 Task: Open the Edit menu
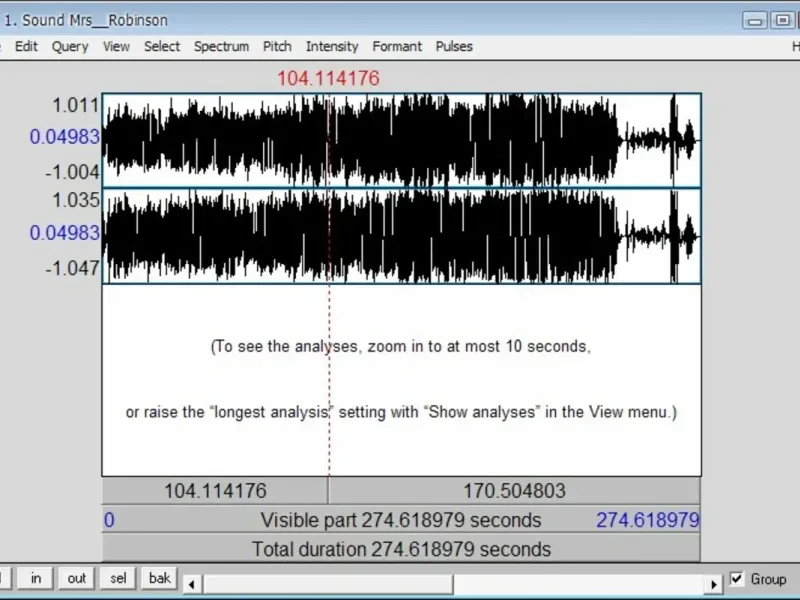tap(26, 46)
